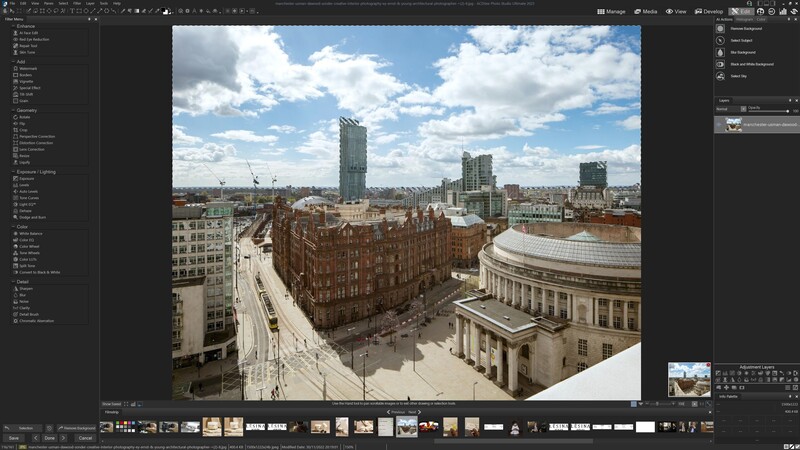Open the Layer menu
Viewport: 800px width, 450px height.
pos(90,3)
